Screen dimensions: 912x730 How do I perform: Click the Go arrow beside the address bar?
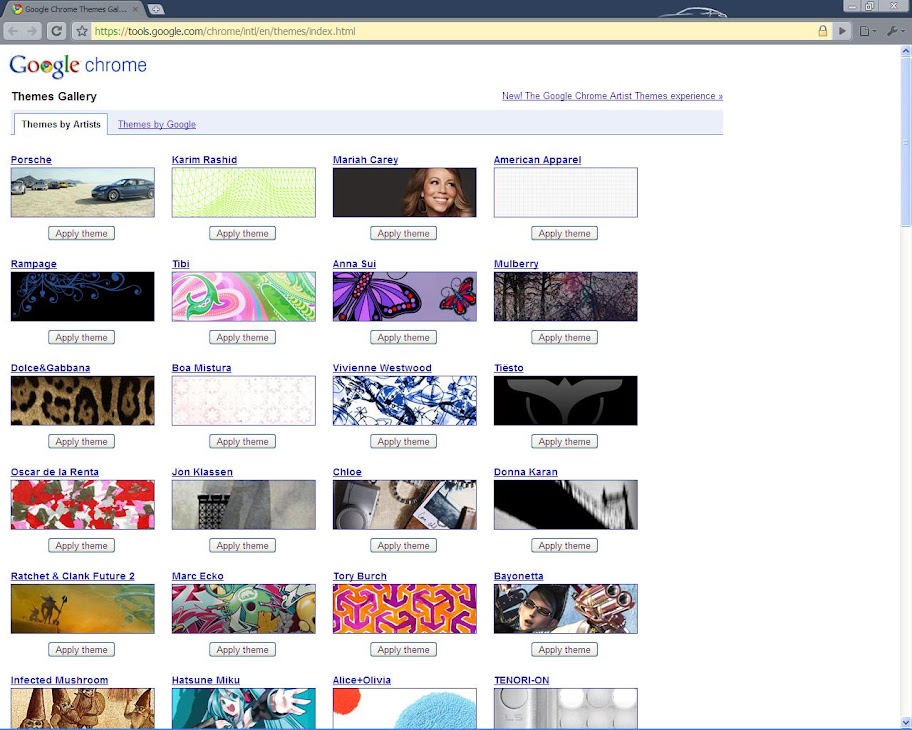pyautogui.click(x=842, y=31)
